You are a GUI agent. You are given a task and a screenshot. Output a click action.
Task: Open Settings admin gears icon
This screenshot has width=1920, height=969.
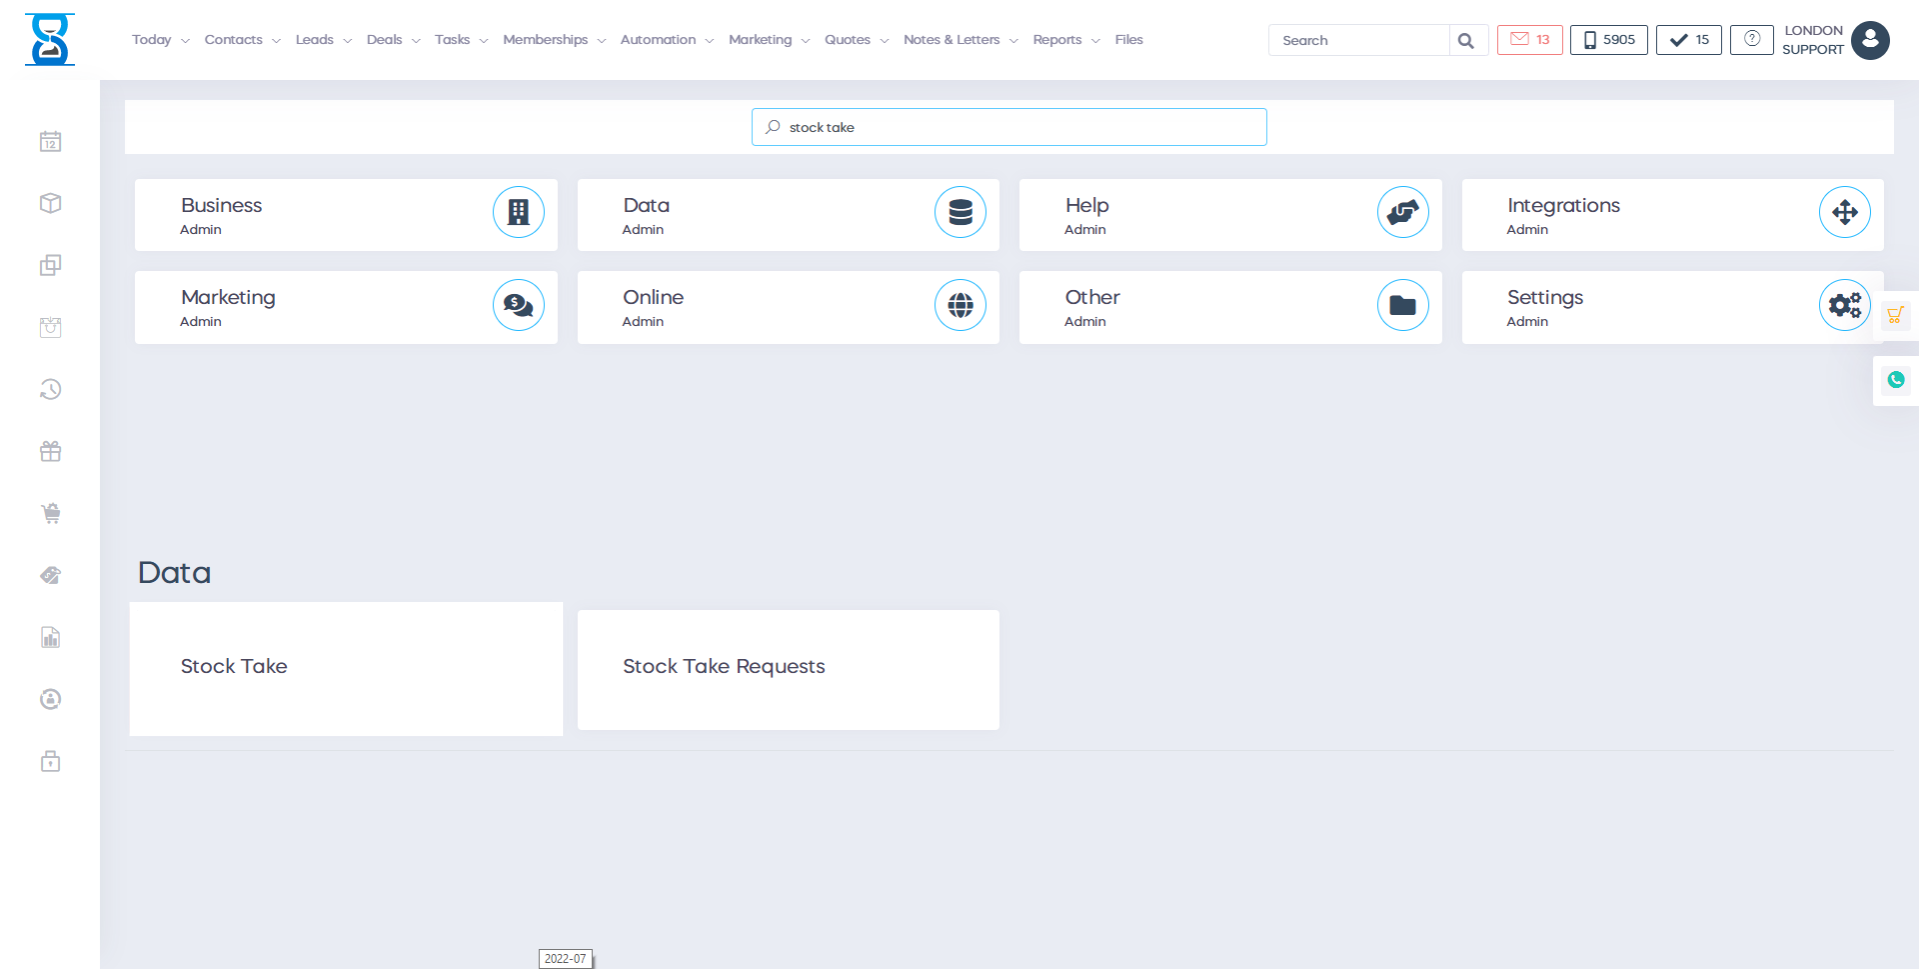(x=1844, y=305)
